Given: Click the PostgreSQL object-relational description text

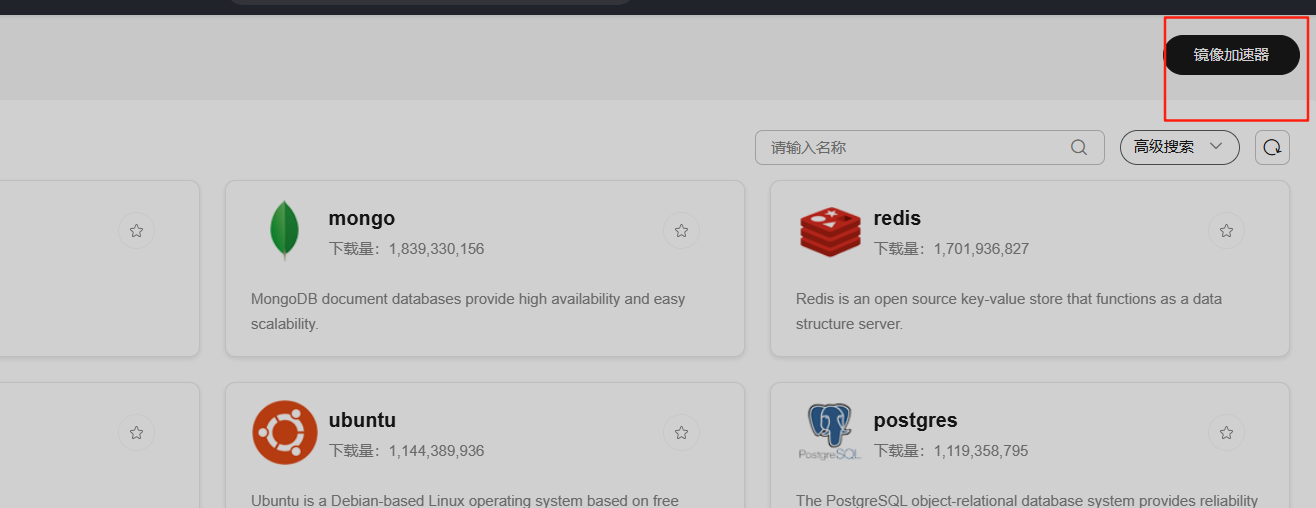Looking at the screenshot, I should coord(1027,500).
